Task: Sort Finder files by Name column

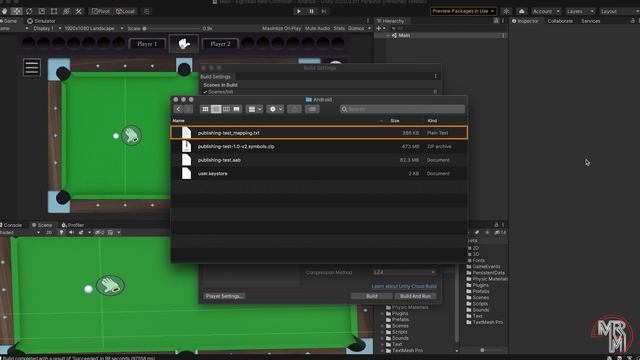Action: click(178, 121)
